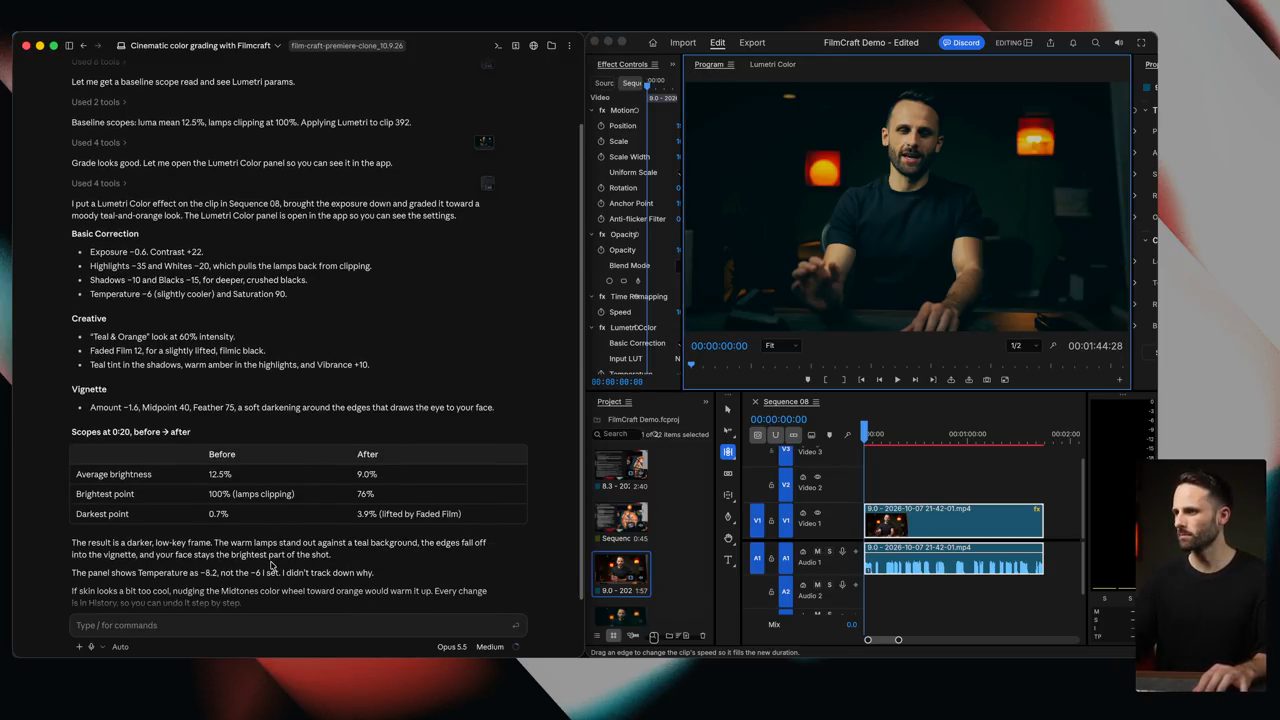Select the highlighted Ripple Edit tool

(728, 452)
